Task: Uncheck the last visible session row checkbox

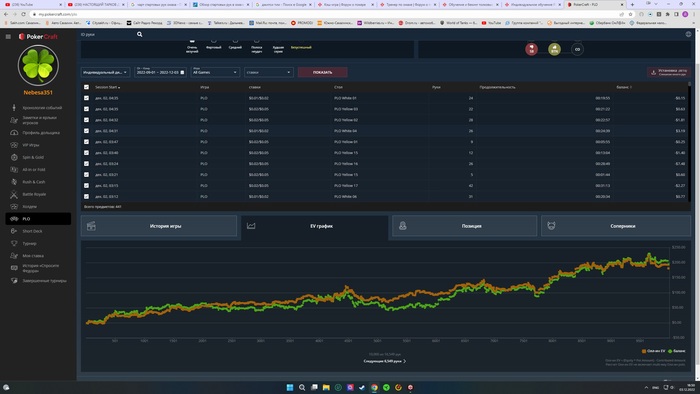Action: 86,196
